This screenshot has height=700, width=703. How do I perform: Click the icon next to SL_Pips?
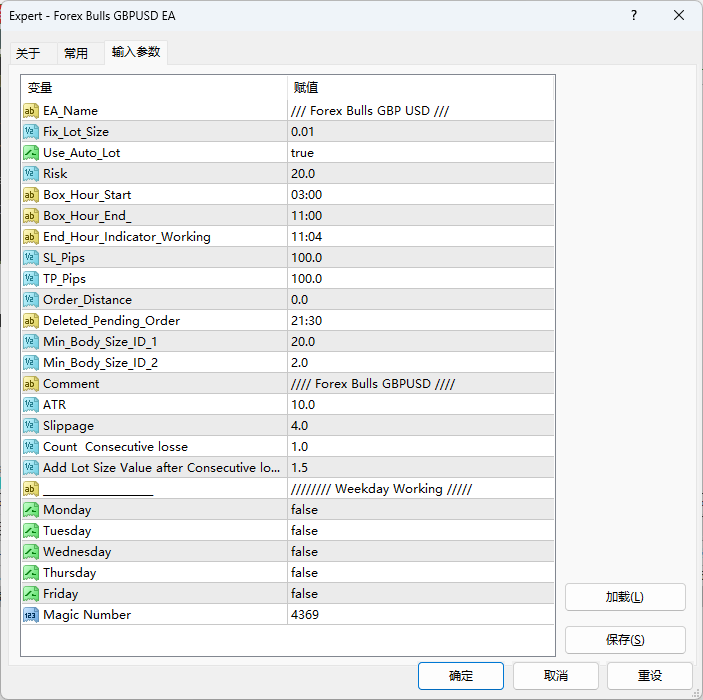coord(31,258)
